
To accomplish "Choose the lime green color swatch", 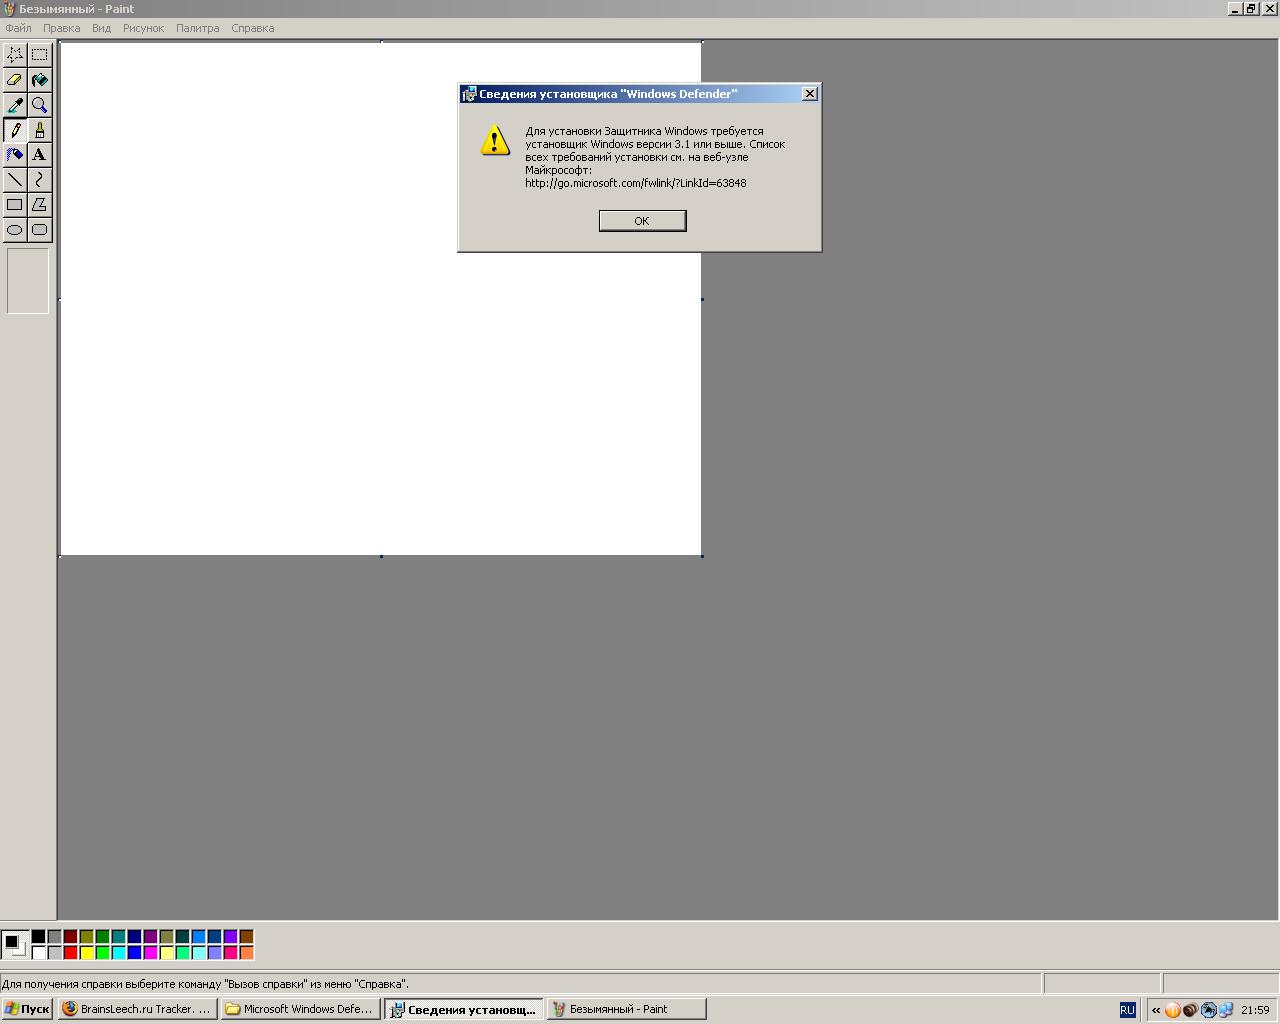I will (x=102, y=953).
